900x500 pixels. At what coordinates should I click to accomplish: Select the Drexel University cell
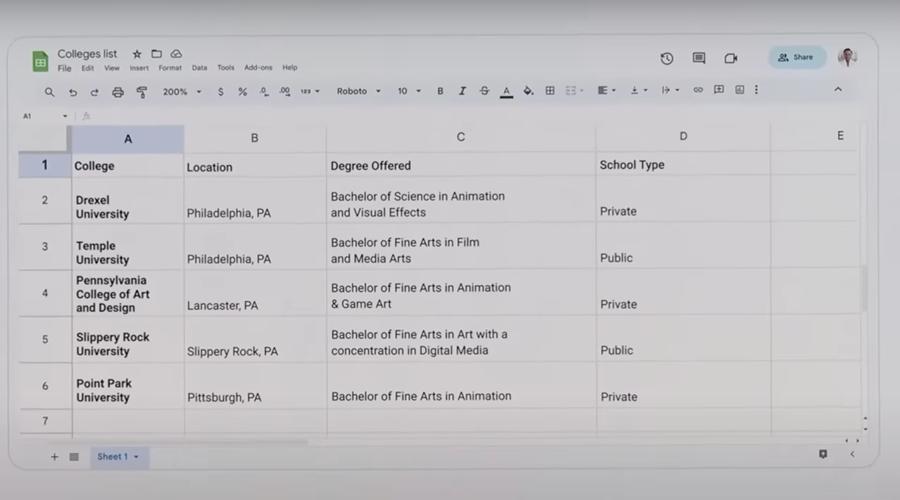click(127, 200)
